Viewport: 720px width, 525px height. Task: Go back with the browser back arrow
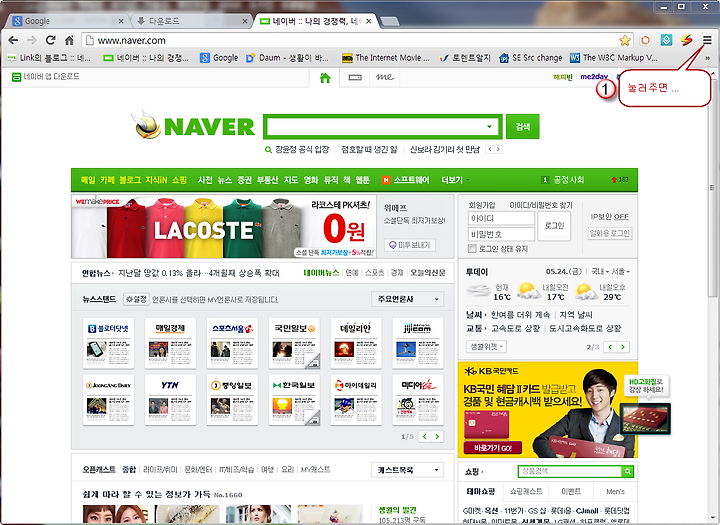pyautogui.click(x=13, y=40)
